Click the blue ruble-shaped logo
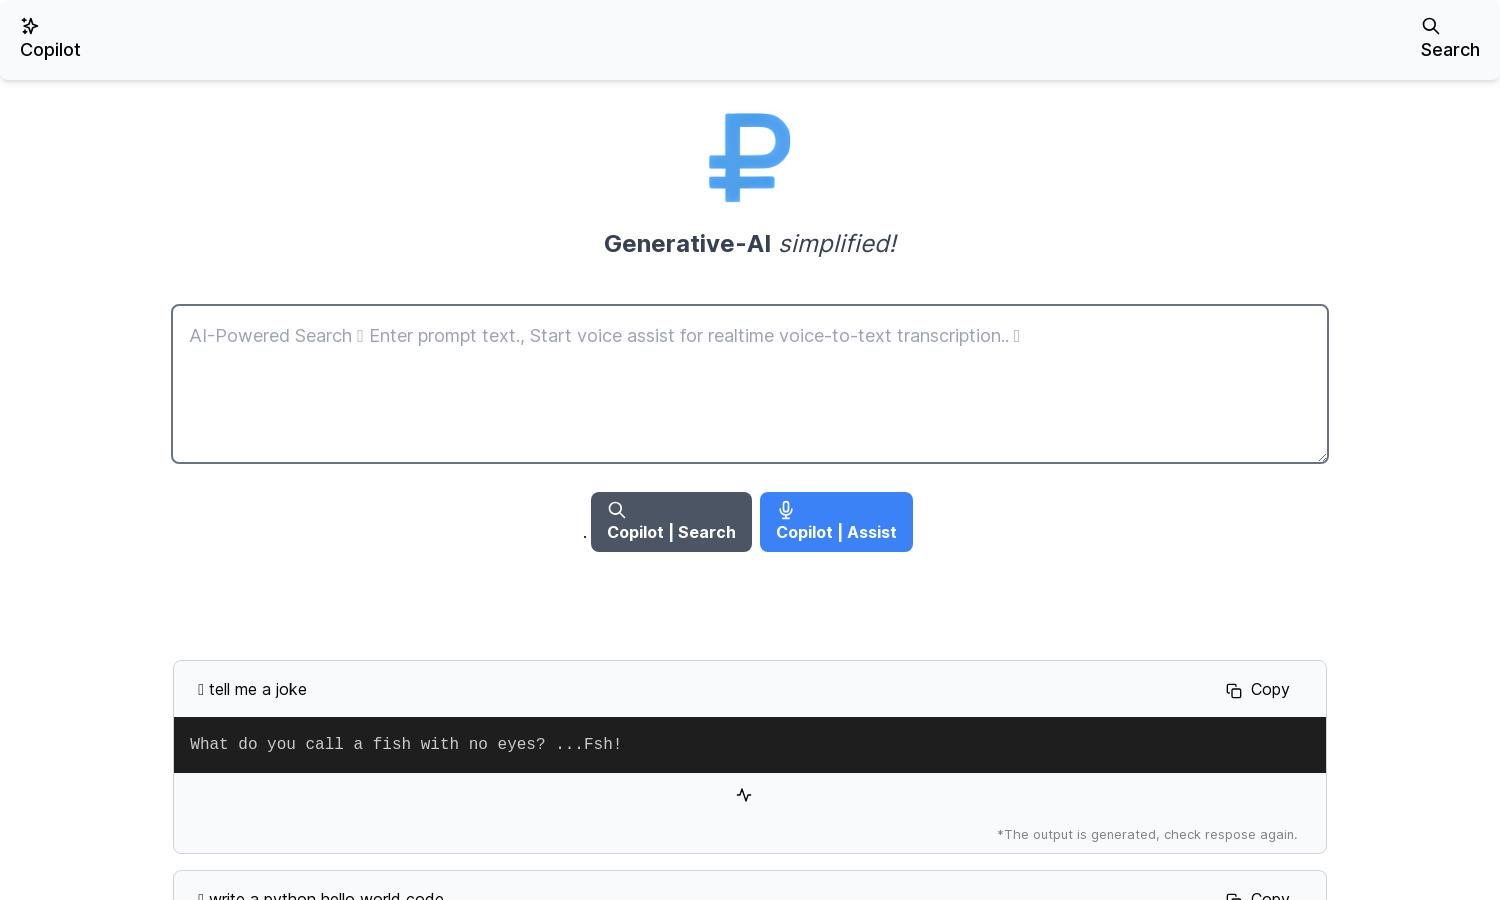 click(750, 158)
